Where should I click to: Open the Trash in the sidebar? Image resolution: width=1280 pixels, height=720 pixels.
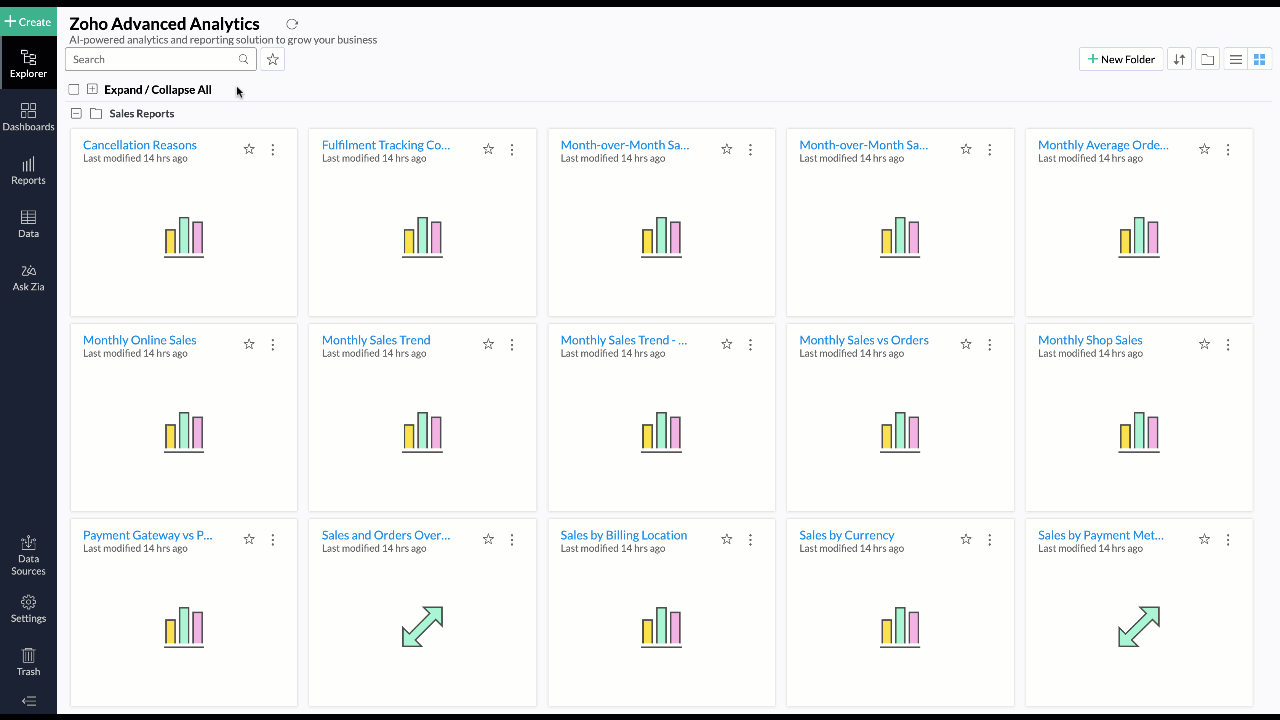[x=28, y=661]
